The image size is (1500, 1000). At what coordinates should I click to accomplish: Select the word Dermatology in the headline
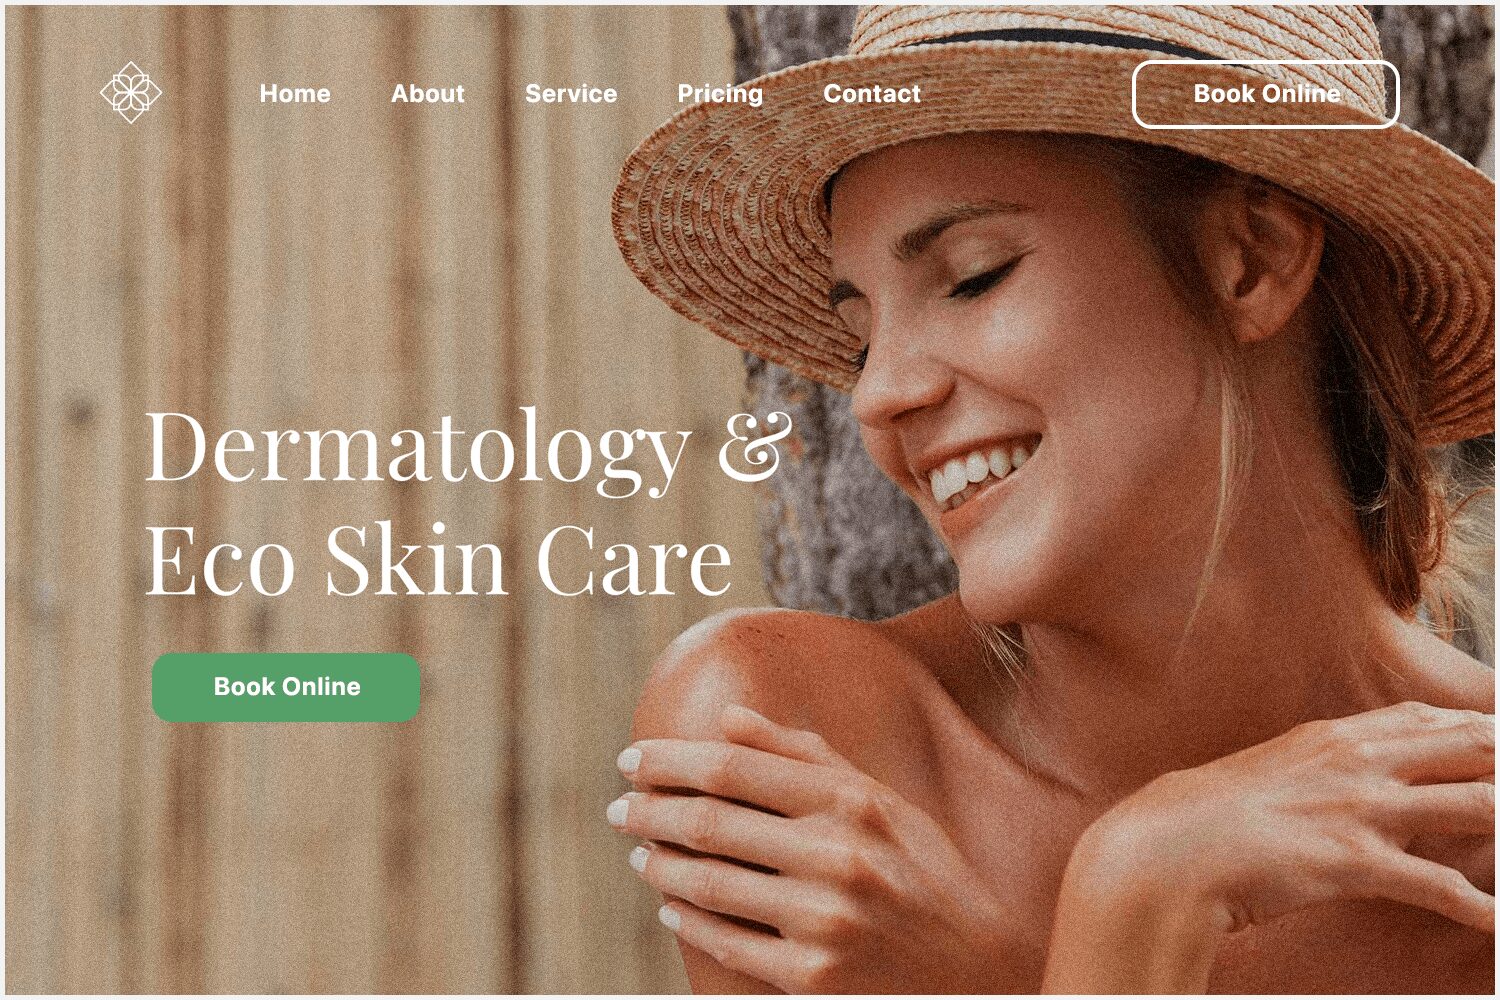(x=418, y=449)
